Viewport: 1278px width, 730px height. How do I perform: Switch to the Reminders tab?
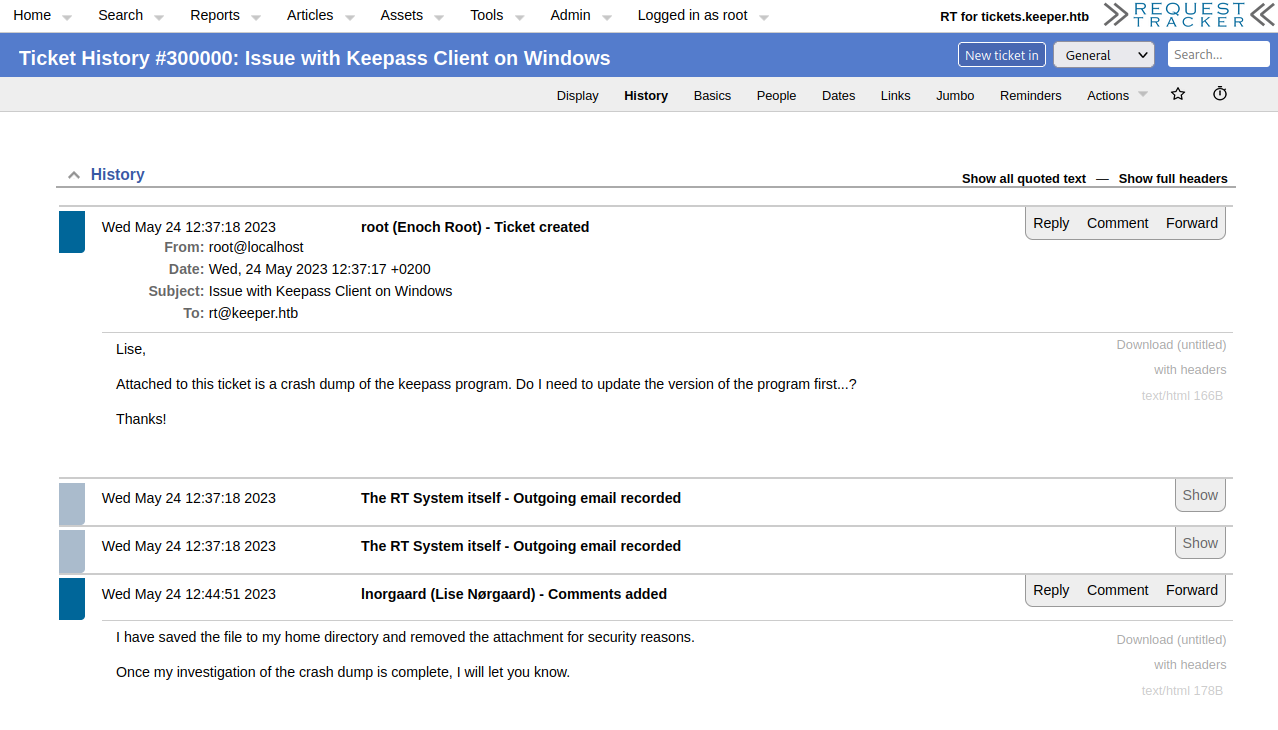[1031, 96]
